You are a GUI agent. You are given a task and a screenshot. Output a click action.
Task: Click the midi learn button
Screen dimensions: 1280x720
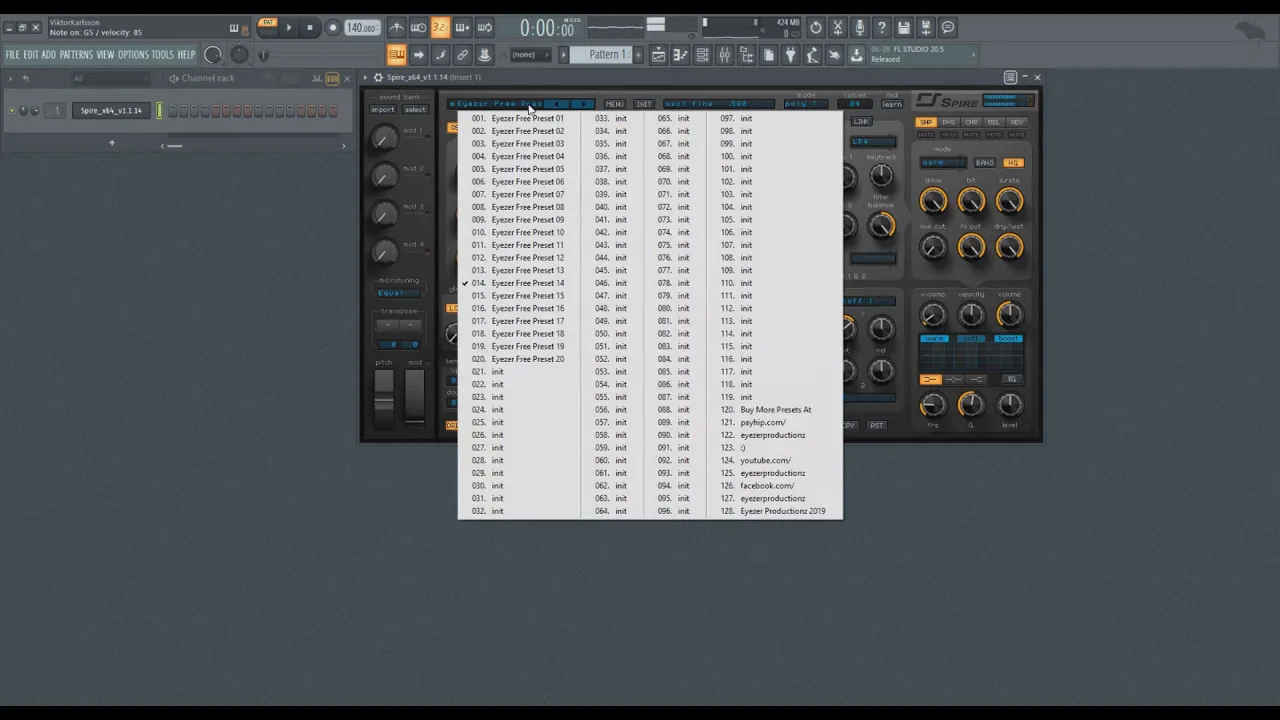[x=892, y=104]
